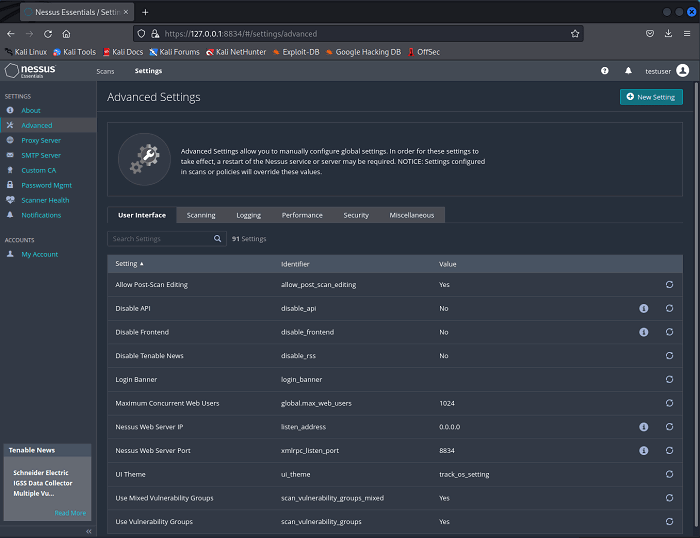The height and width of the screenshot is (538, 700).
Task: Switch to the Security tab
Action: tap(356, 215)
